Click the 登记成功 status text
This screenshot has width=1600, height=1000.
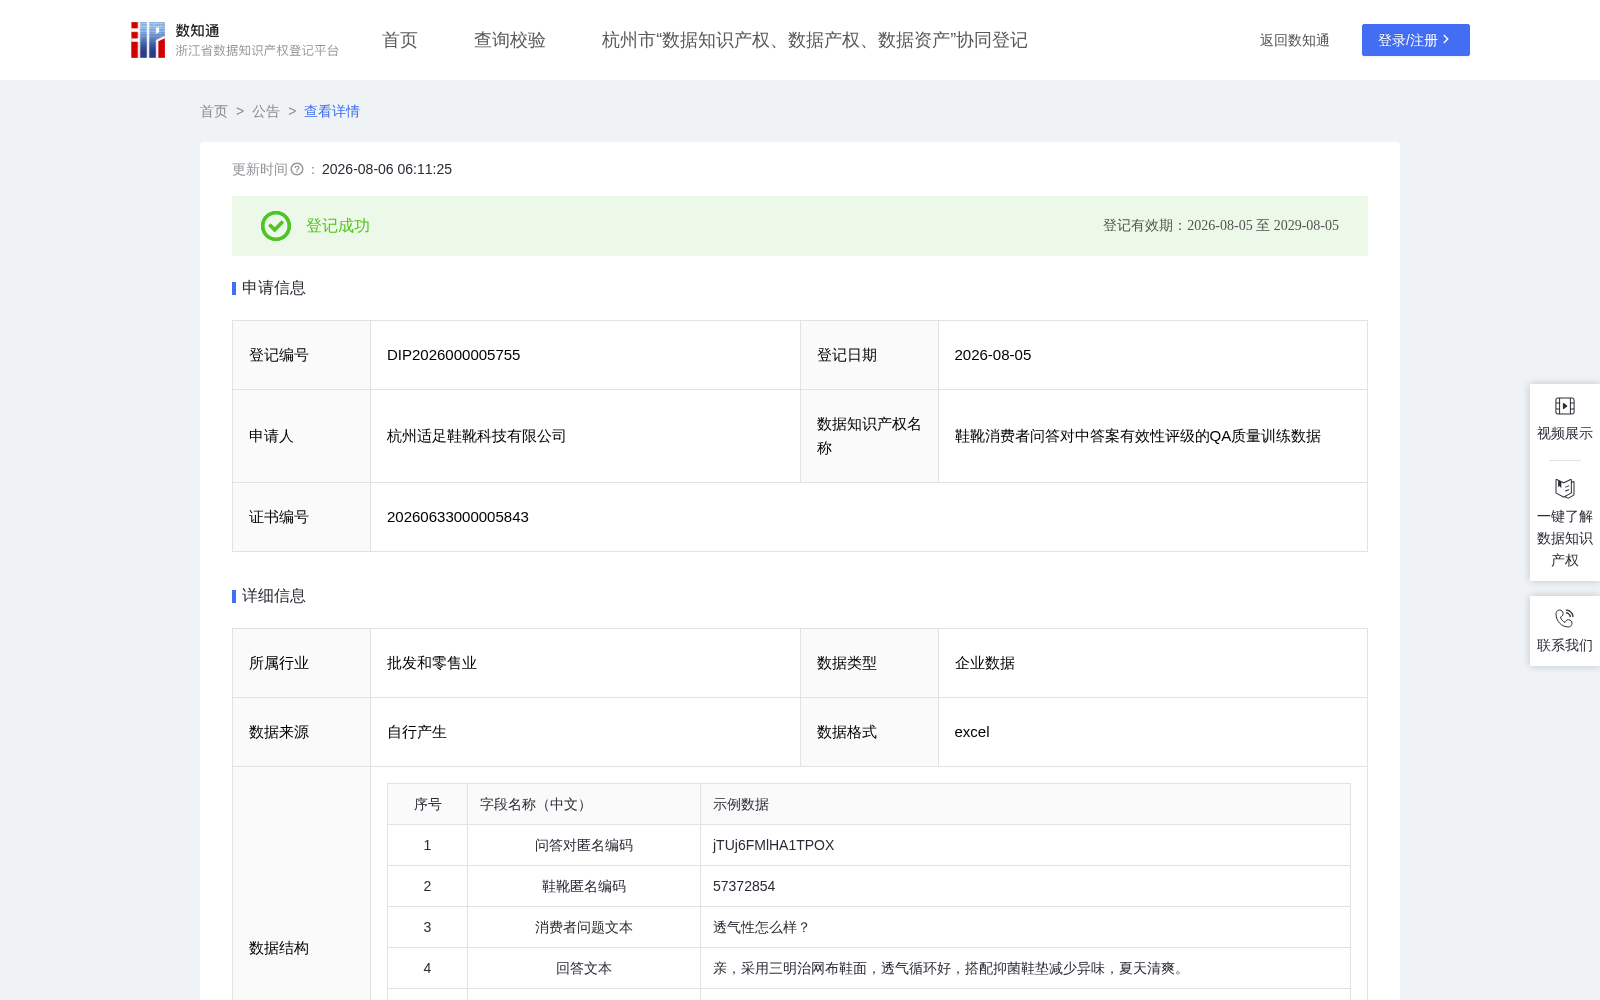pyautogui.click(x=338, y=226)
